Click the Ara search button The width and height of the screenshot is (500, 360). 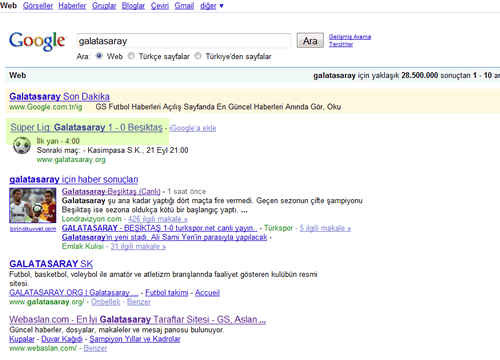tap(310, 41)
